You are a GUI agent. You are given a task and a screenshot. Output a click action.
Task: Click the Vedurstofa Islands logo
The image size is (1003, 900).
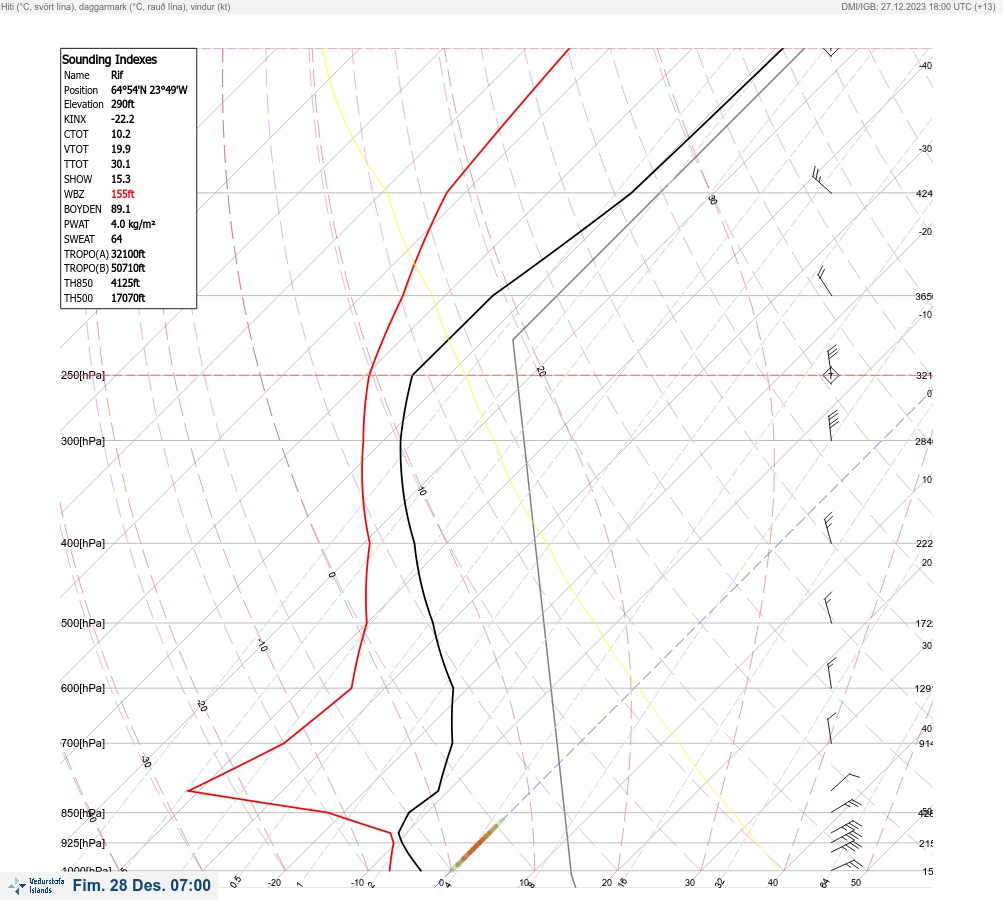36,886
